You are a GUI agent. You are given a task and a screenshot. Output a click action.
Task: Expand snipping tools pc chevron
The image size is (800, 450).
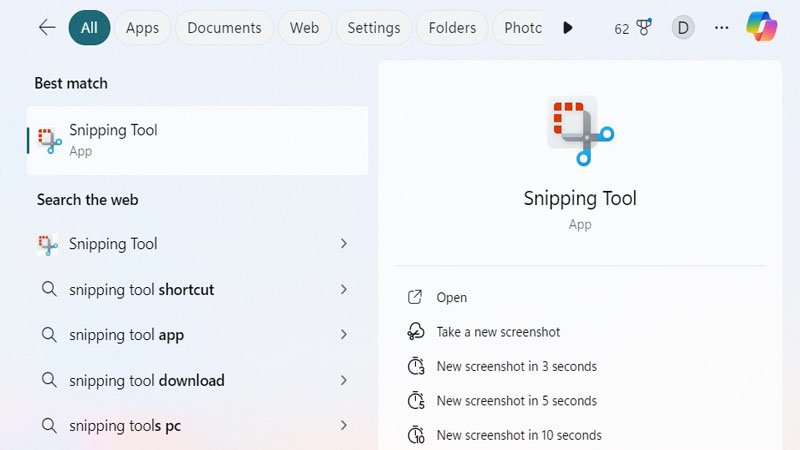pos(344,426)
